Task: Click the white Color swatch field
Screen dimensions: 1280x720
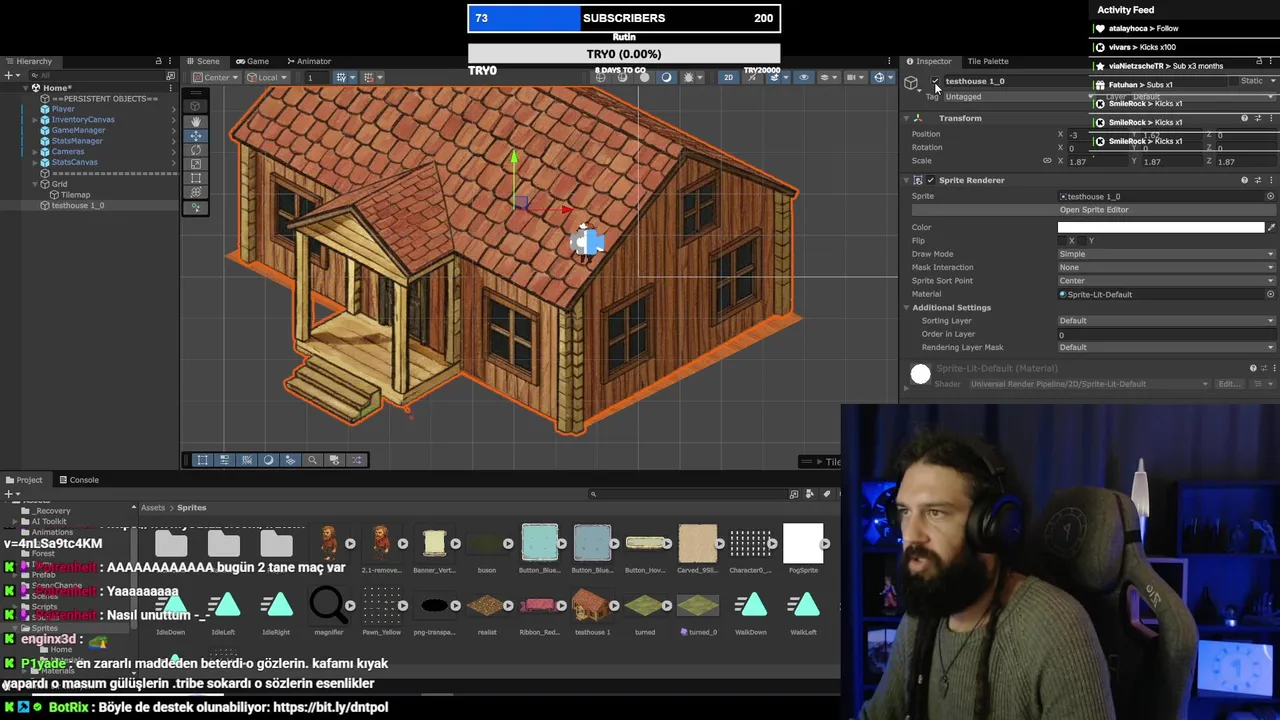Action: click(x=1161, y=227)
